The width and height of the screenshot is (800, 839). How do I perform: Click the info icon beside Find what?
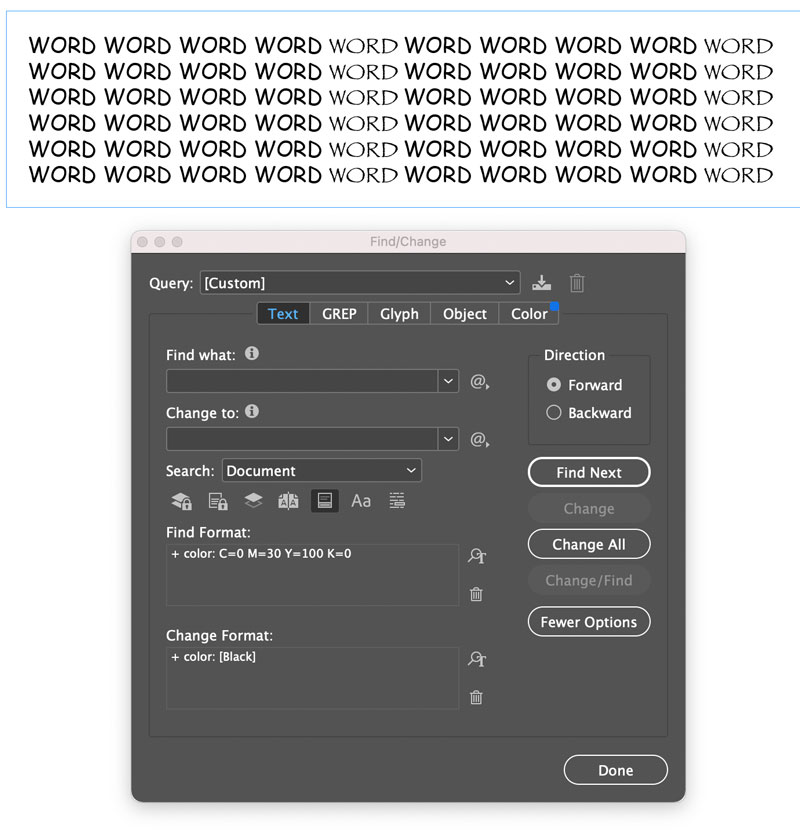(x=252, y=354)
